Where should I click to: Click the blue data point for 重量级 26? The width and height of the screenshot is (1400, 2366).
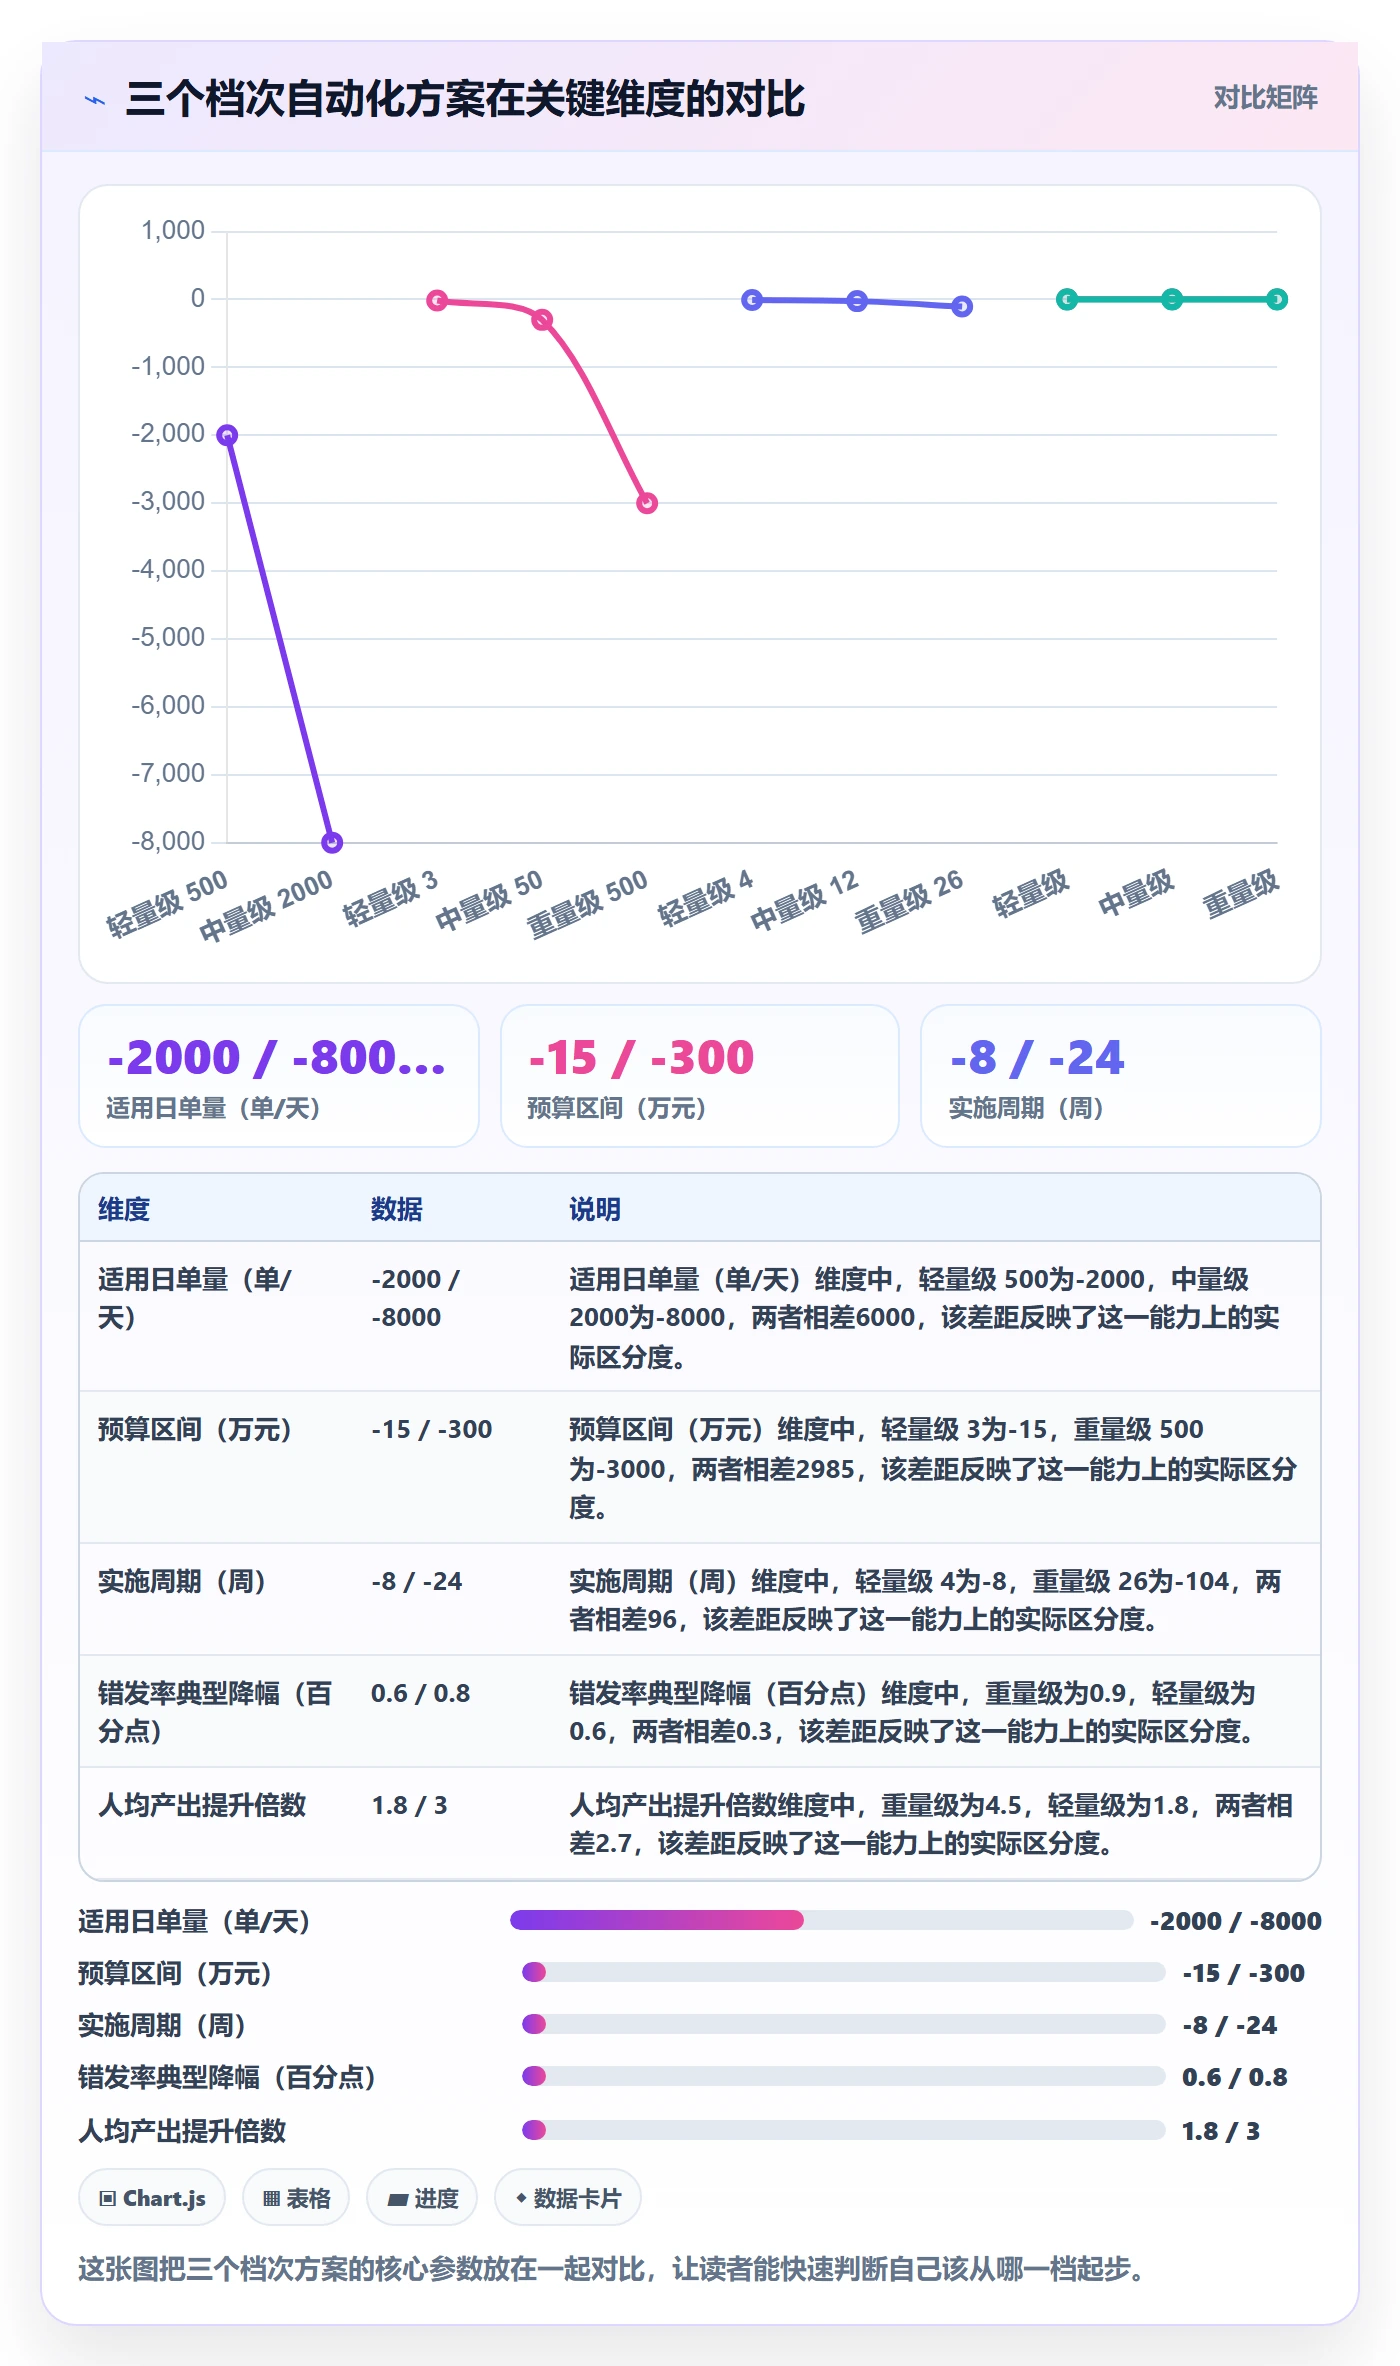[962, 306]
